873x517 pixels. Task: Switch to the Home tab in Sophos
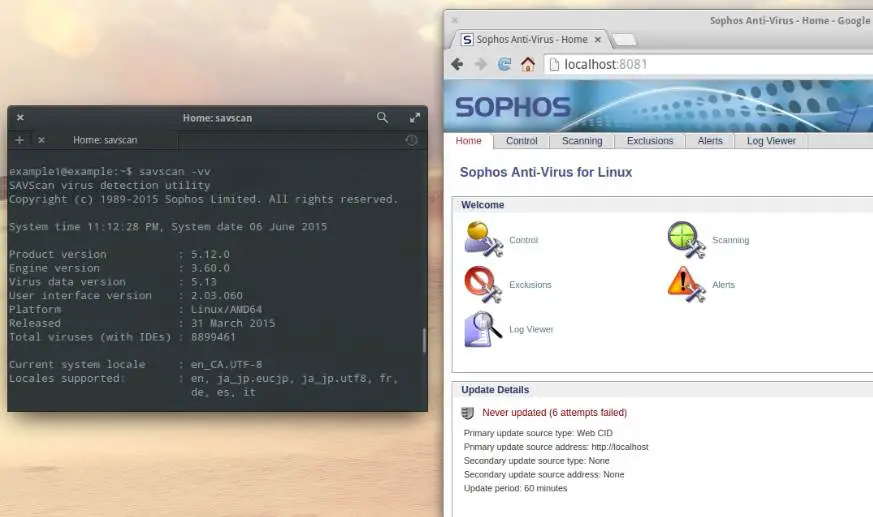pyautogui.click(x=468, y=141)
